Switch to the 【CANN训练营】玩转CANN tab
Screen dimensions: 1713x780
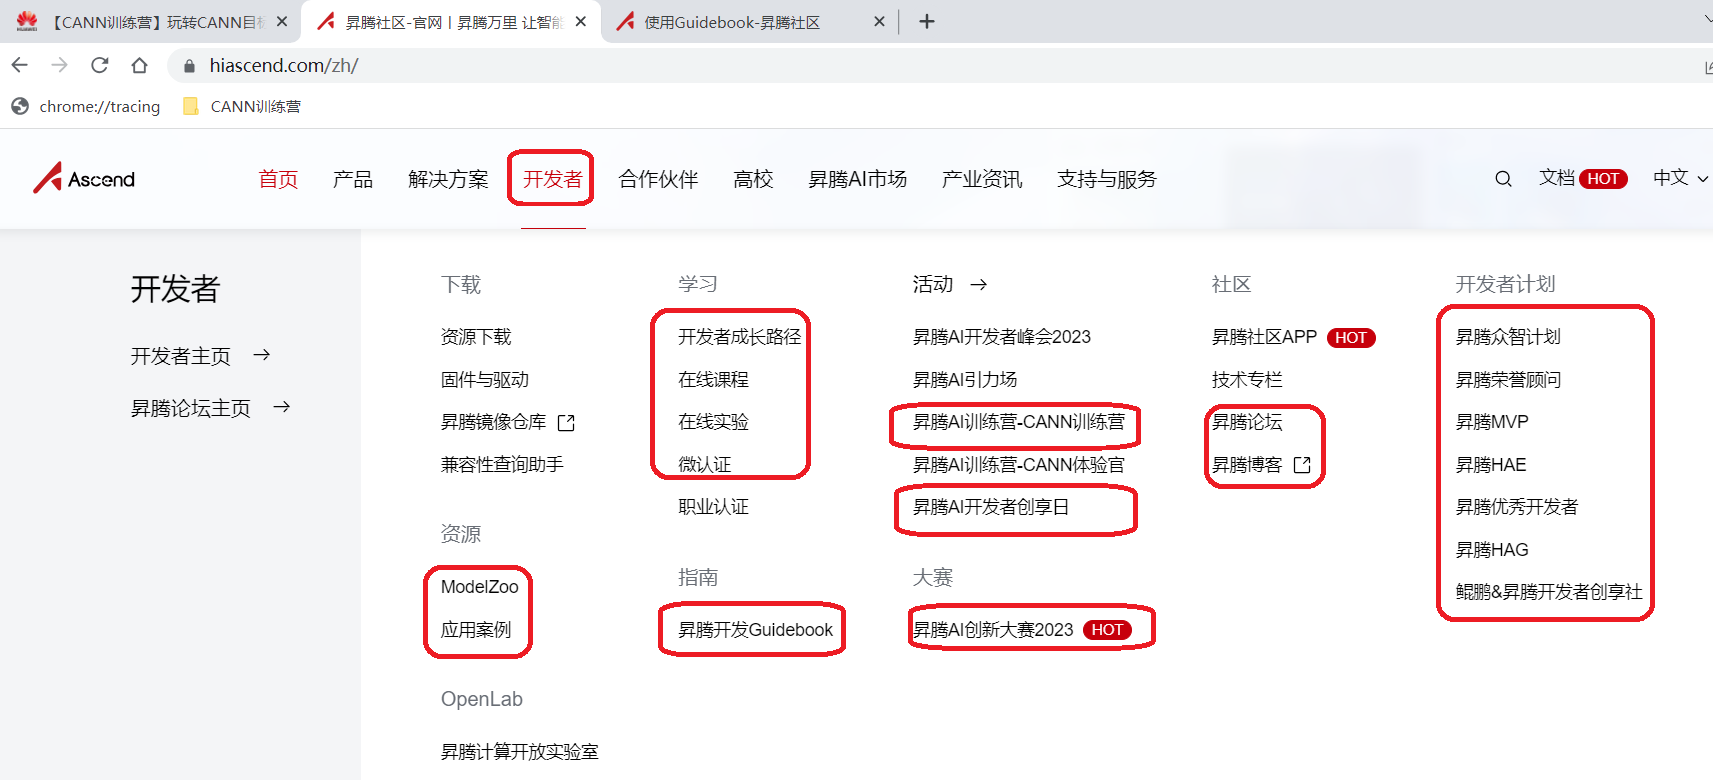point(150,22)
